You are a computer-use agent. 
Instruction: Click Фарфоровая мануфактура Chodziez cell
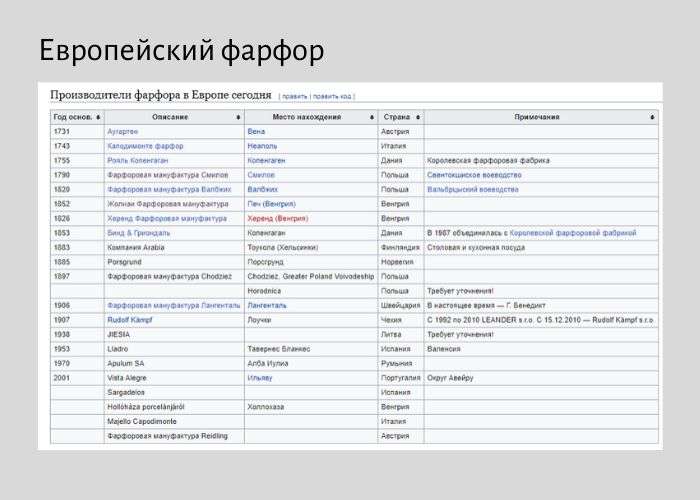coord(175,276)
